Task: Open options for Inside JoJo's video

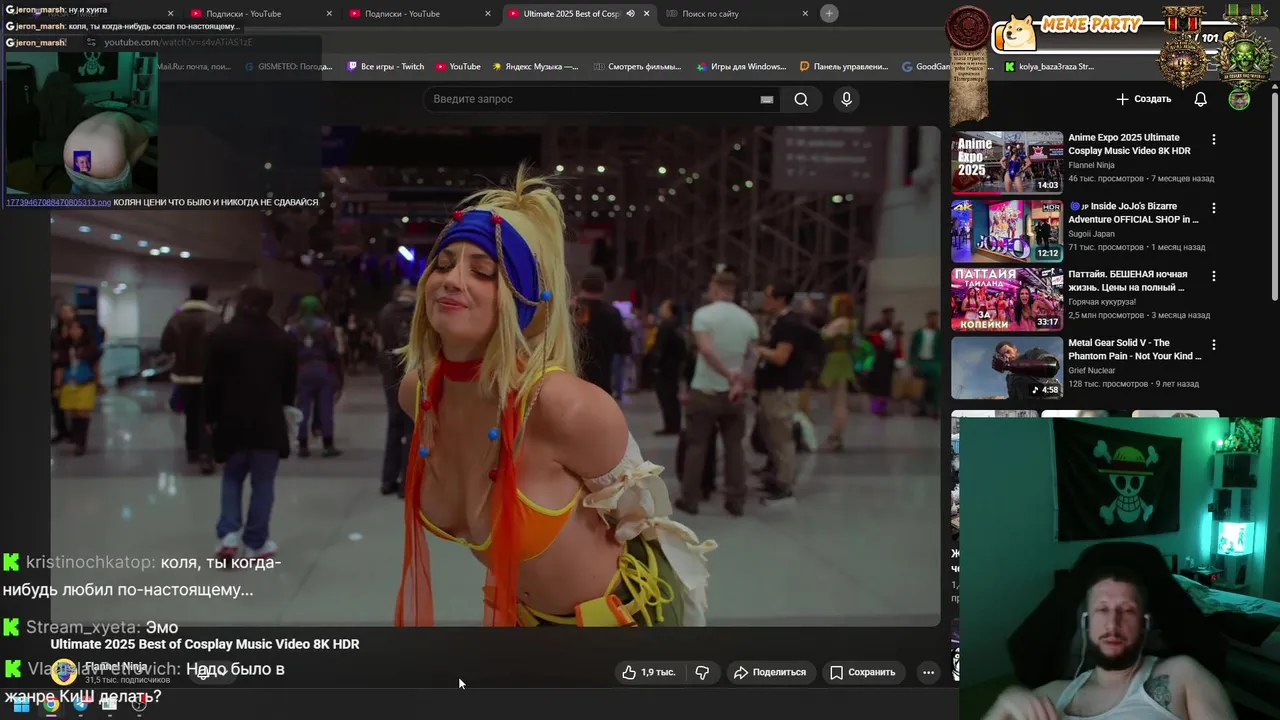Action: [1214, 208]
